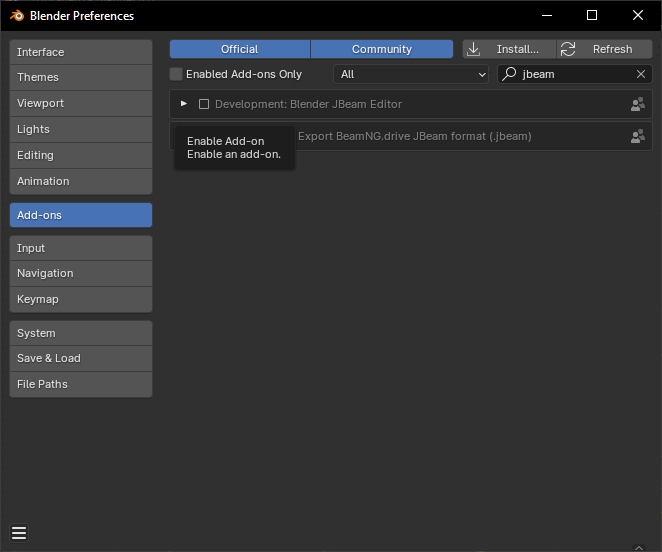Screen dimensions: 662x552
Task: Open the Lights preferences section
Action: click(81, 129)
